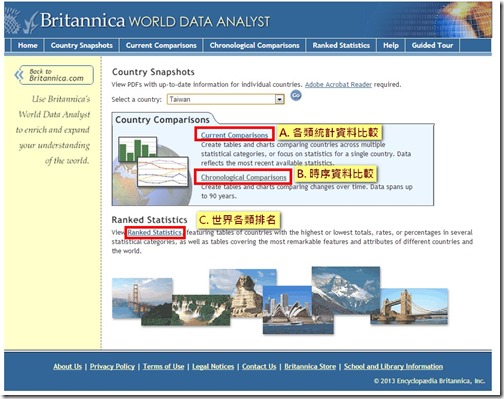This screenshot has width=504, height=399.
Task: Click the Sydney Opera House photo
Action: pos(297,310)
